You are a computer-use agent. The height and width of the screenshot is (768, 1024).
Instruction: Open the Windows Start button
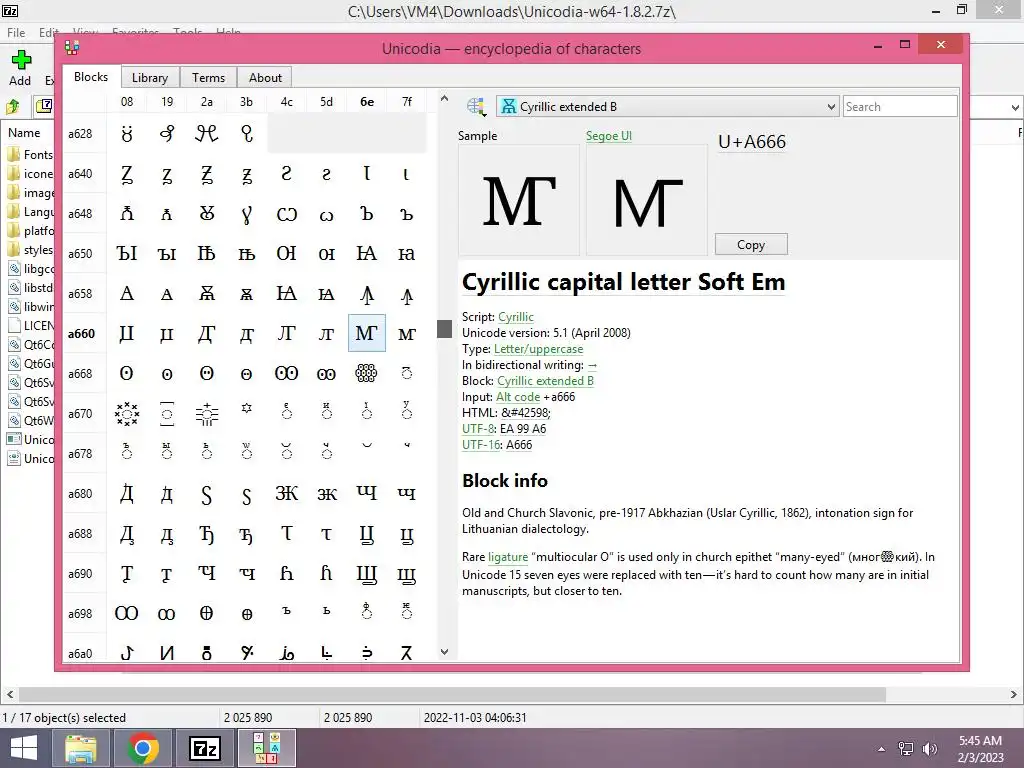click(24, 748)
